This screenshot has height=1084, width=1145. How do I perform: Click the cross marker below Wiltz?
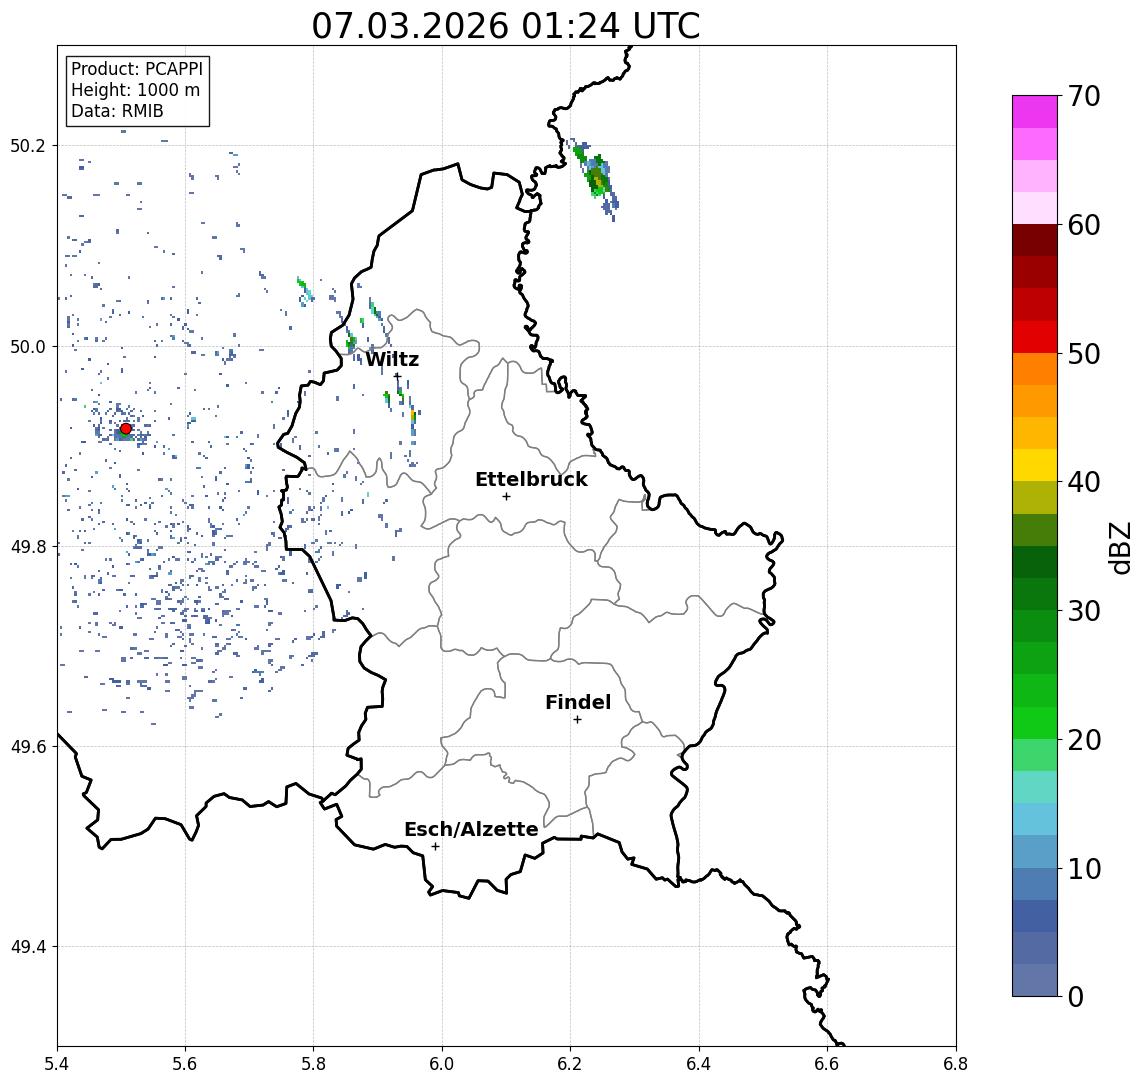397,376
